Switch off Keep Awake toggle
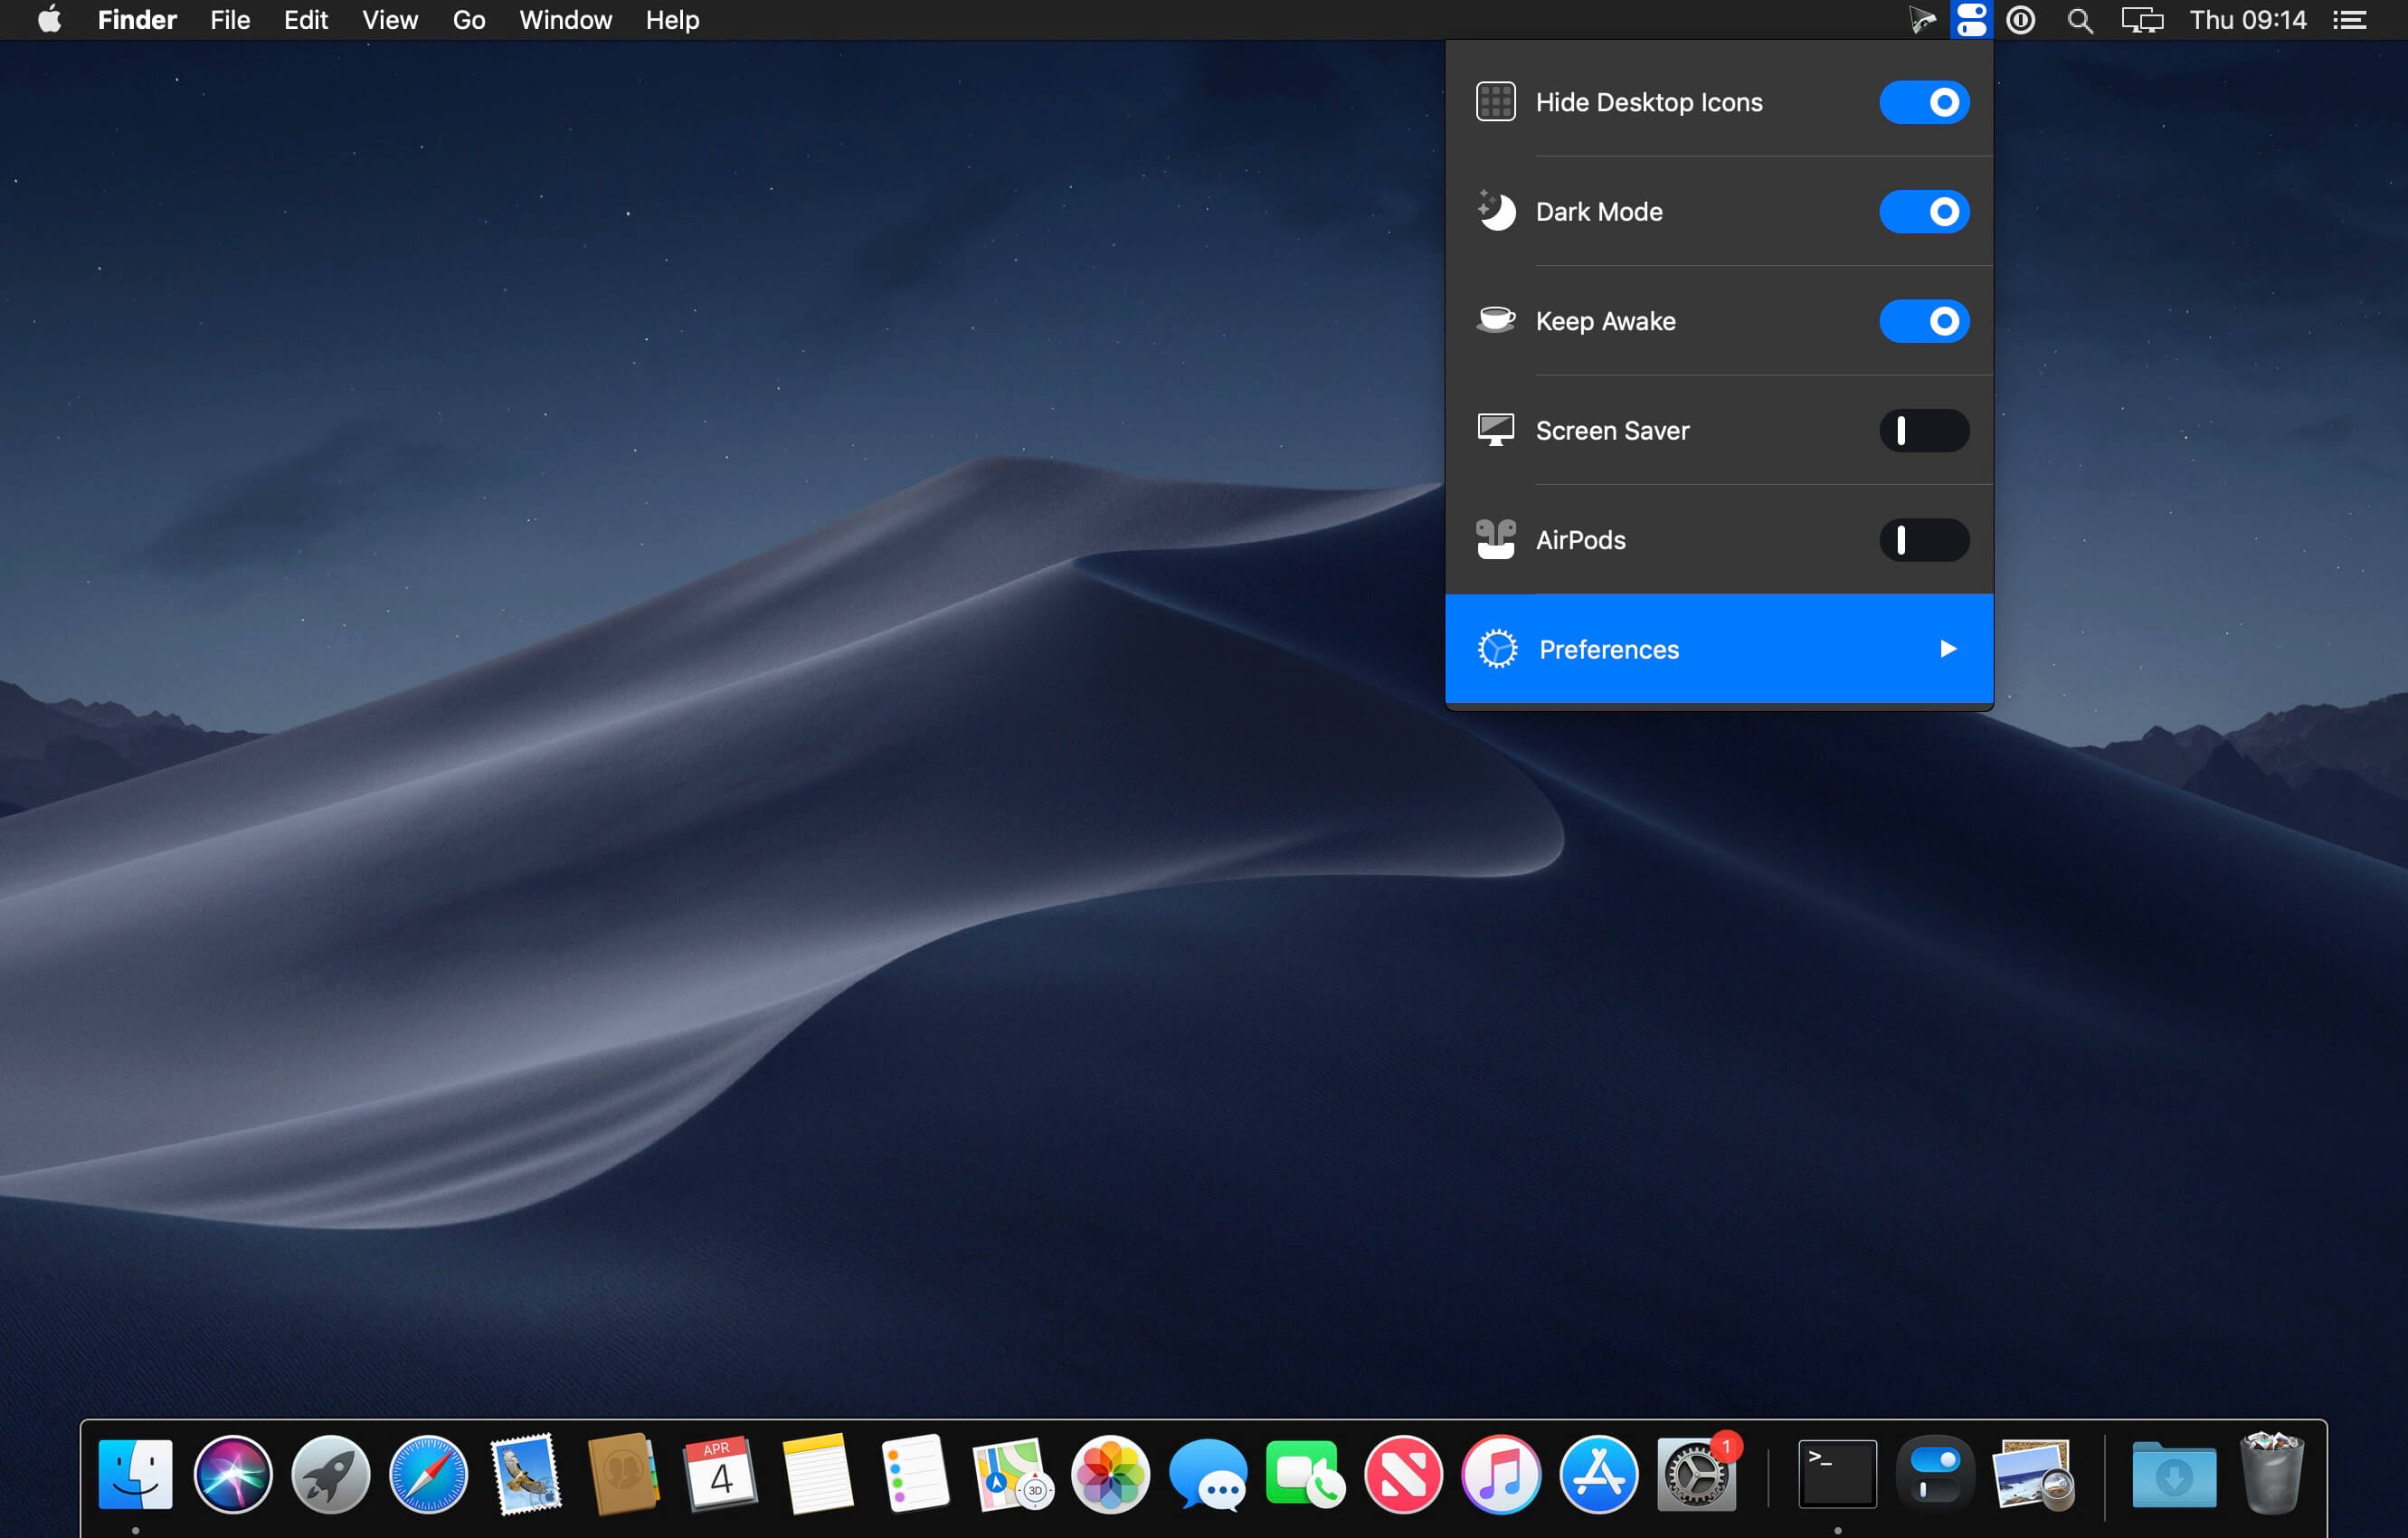Screen dimensions: 2408x1538 point(1923,321)
